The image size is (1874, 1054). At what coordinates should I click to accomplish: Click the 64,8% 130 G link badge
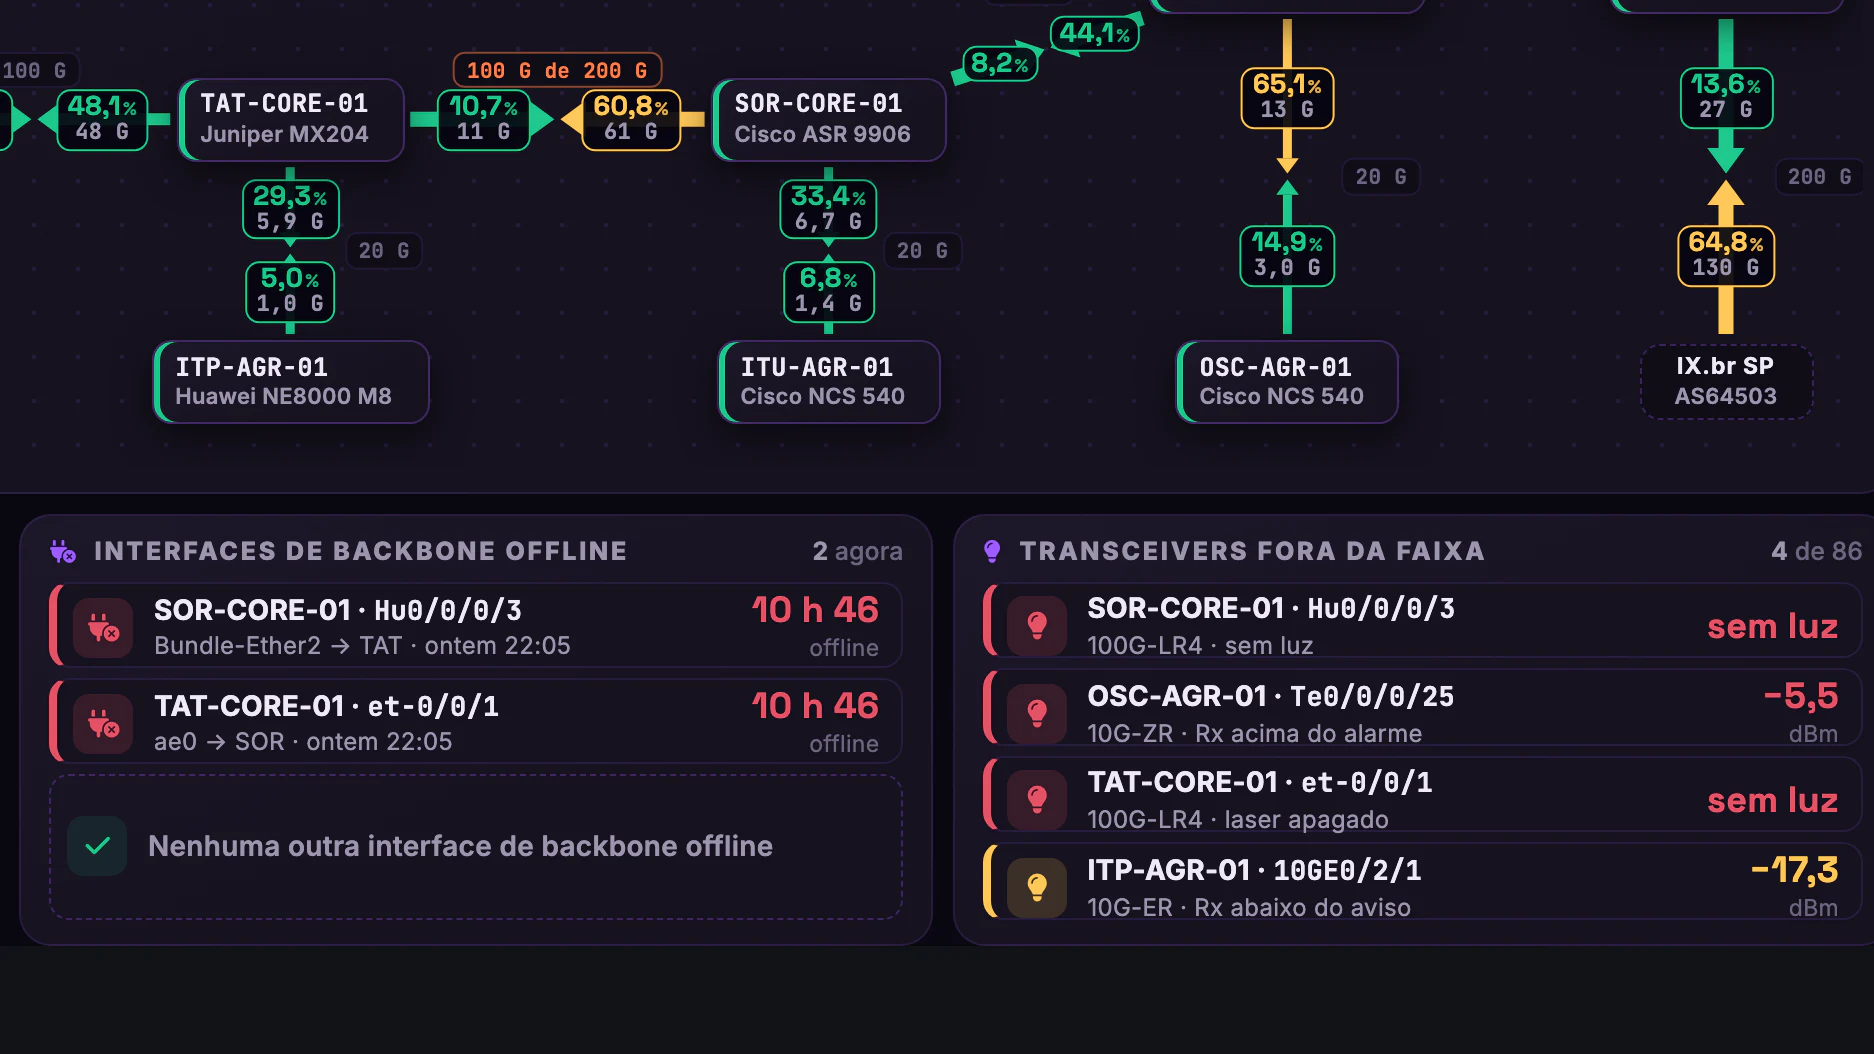(x=1726, y=255)
